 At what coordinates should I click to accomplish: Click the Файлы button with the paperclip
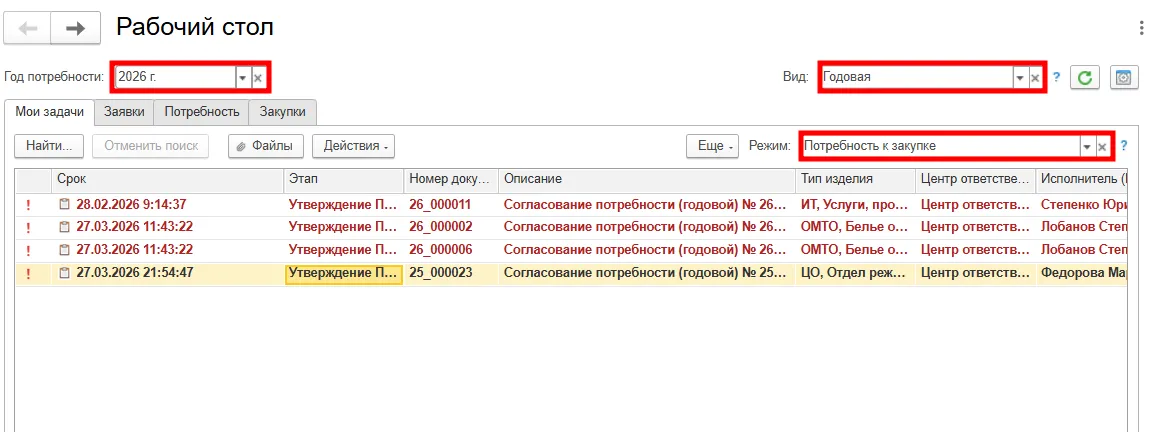[265, 146]
